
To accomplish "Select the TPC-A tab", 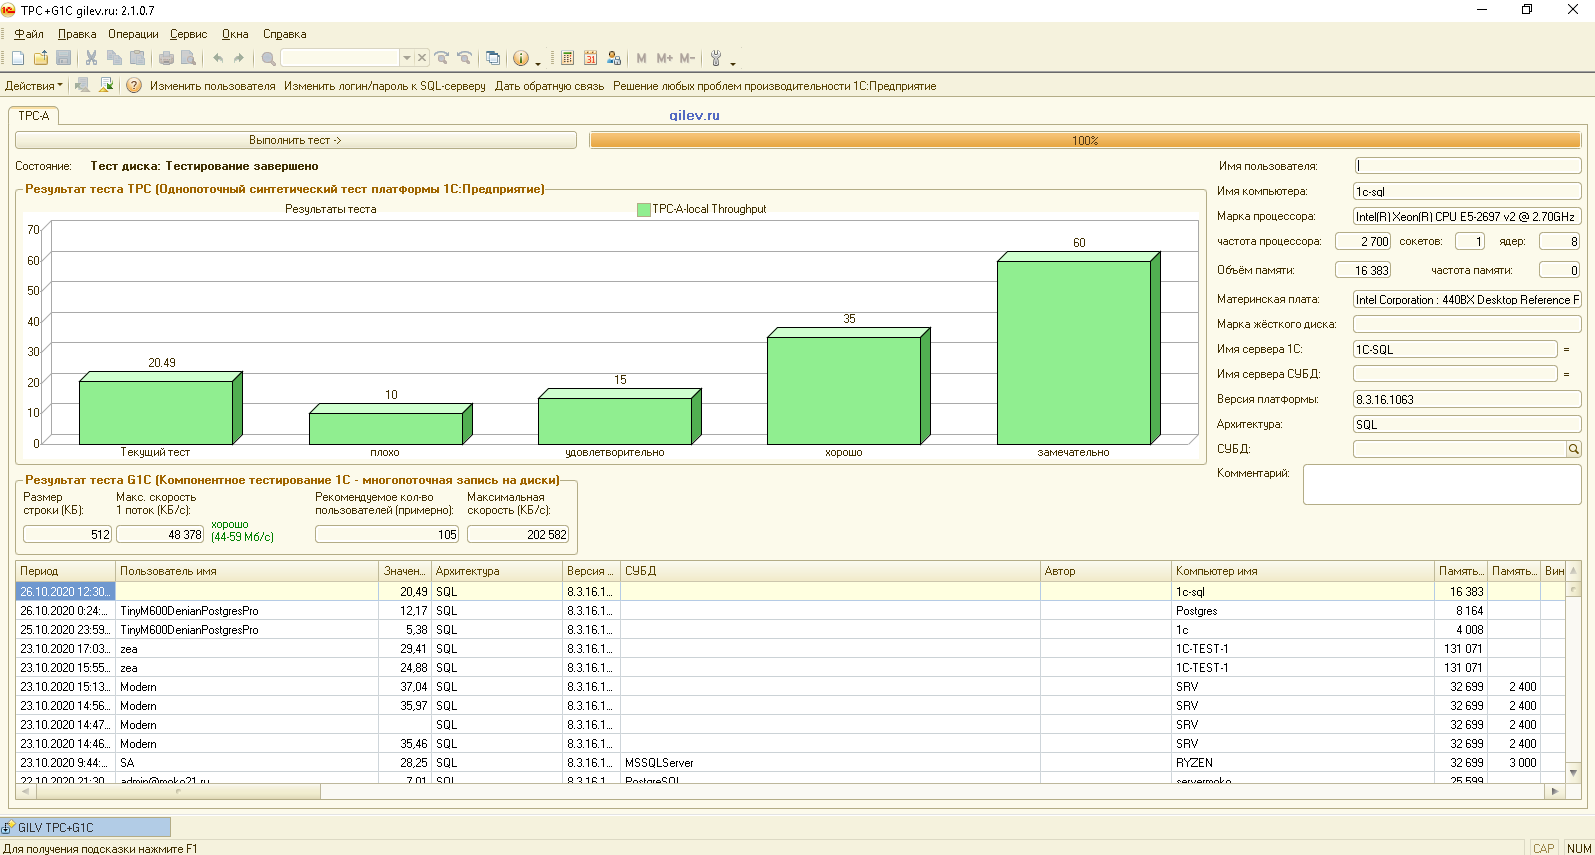I will pos(34,116).
